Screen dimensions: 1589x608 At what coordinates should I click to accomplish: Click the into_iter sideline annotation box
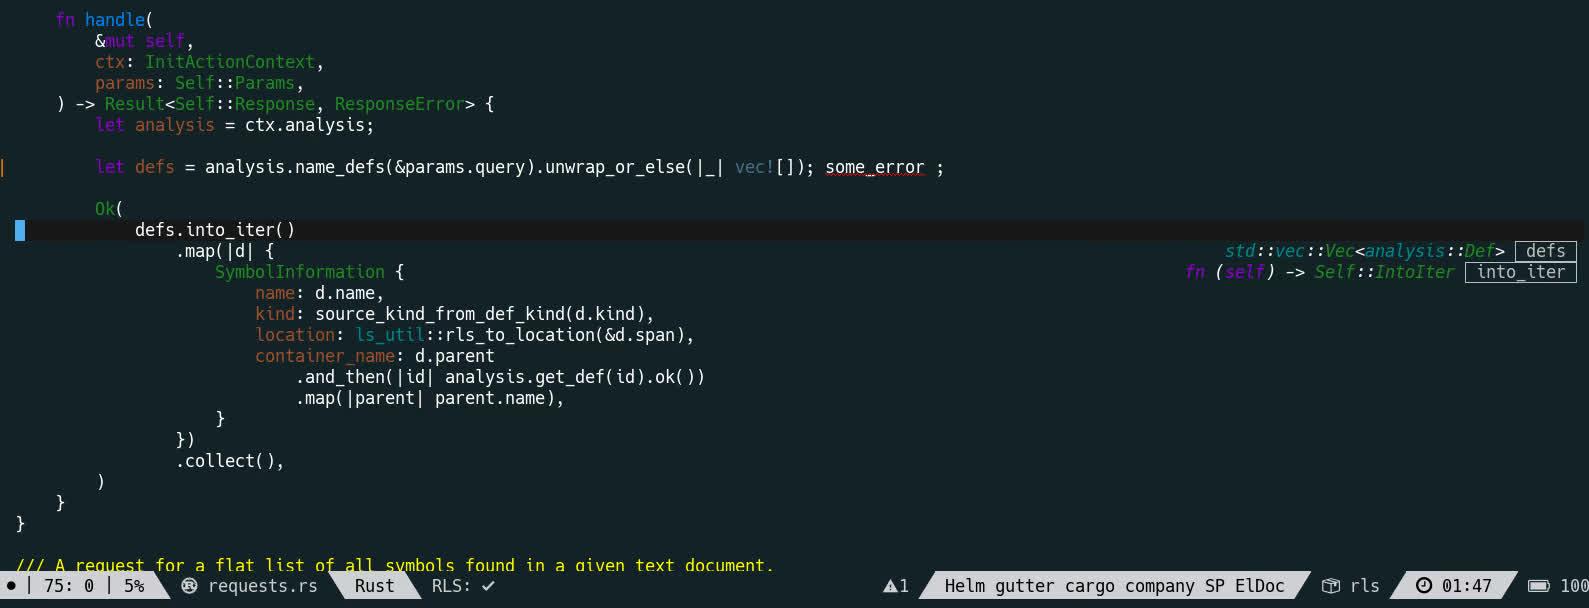point(1520,272)
